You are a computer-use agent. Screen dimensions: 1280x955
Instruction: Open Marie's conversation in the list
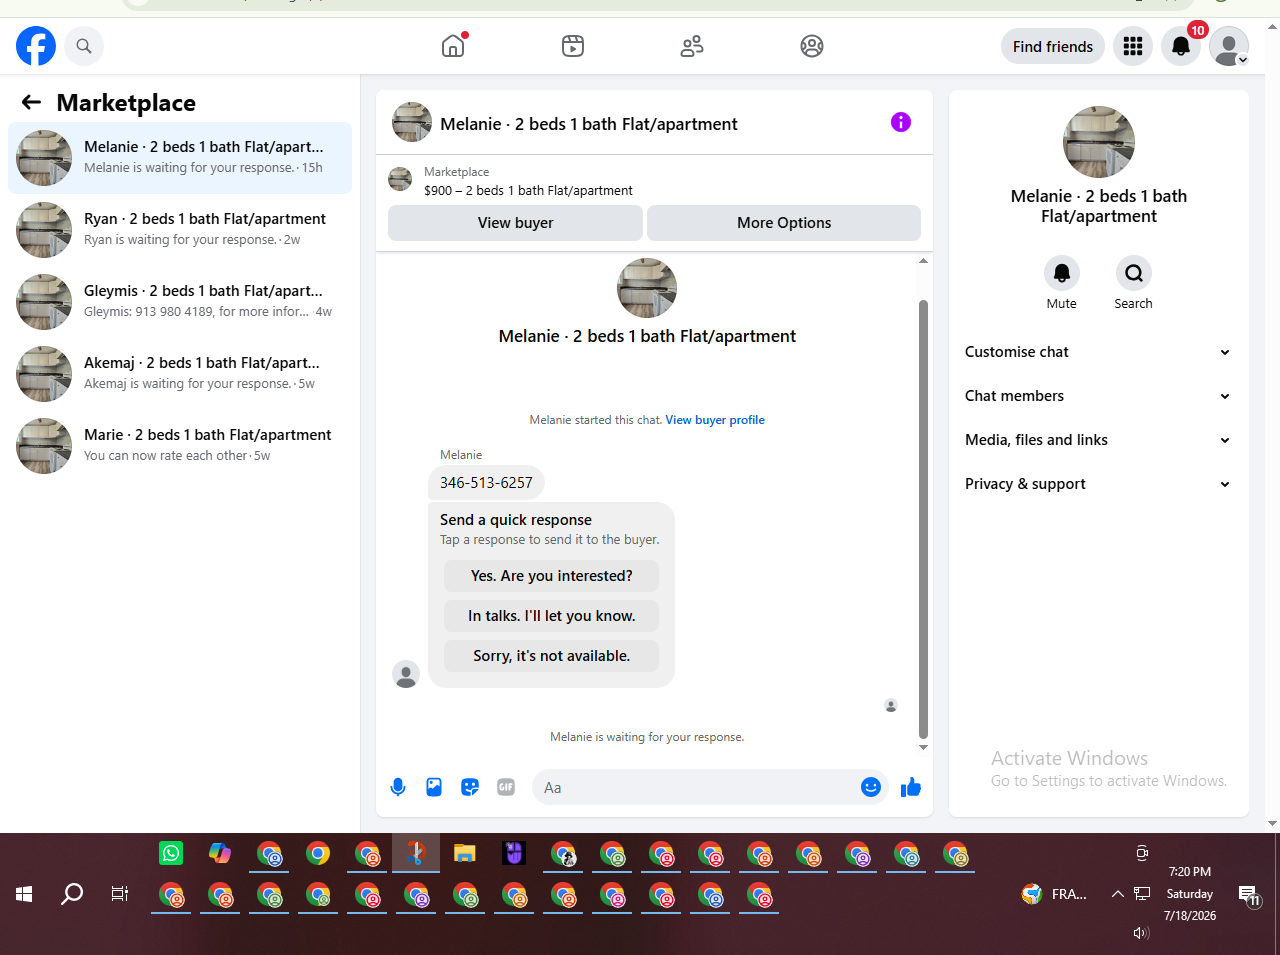pyautogui.click(x=180, y=446)
